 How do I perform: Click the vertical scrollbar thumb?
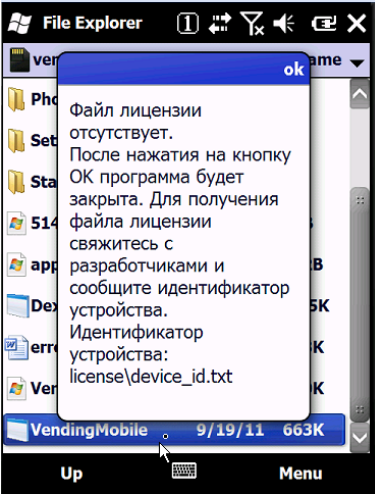click(x=360, y=305)
